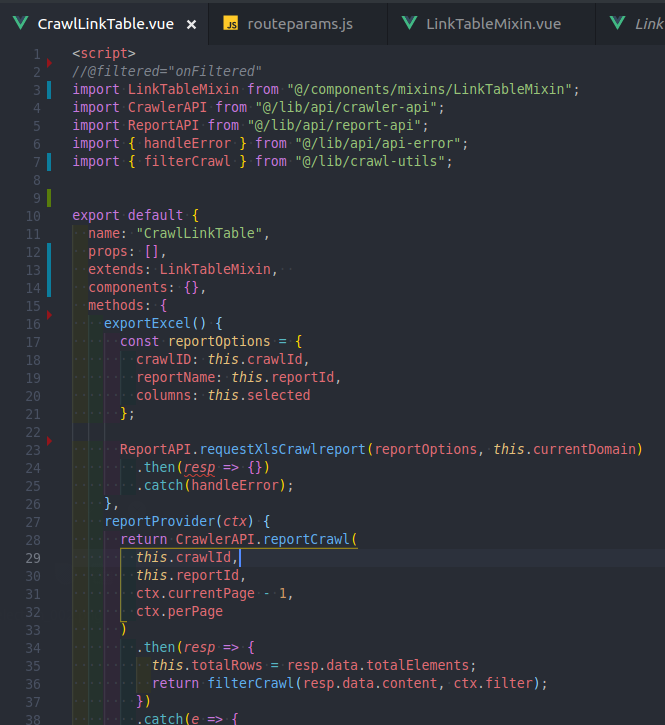Collapse the methods fold arrow at line 15
665x725 pixels.
[x=49, y=315]
